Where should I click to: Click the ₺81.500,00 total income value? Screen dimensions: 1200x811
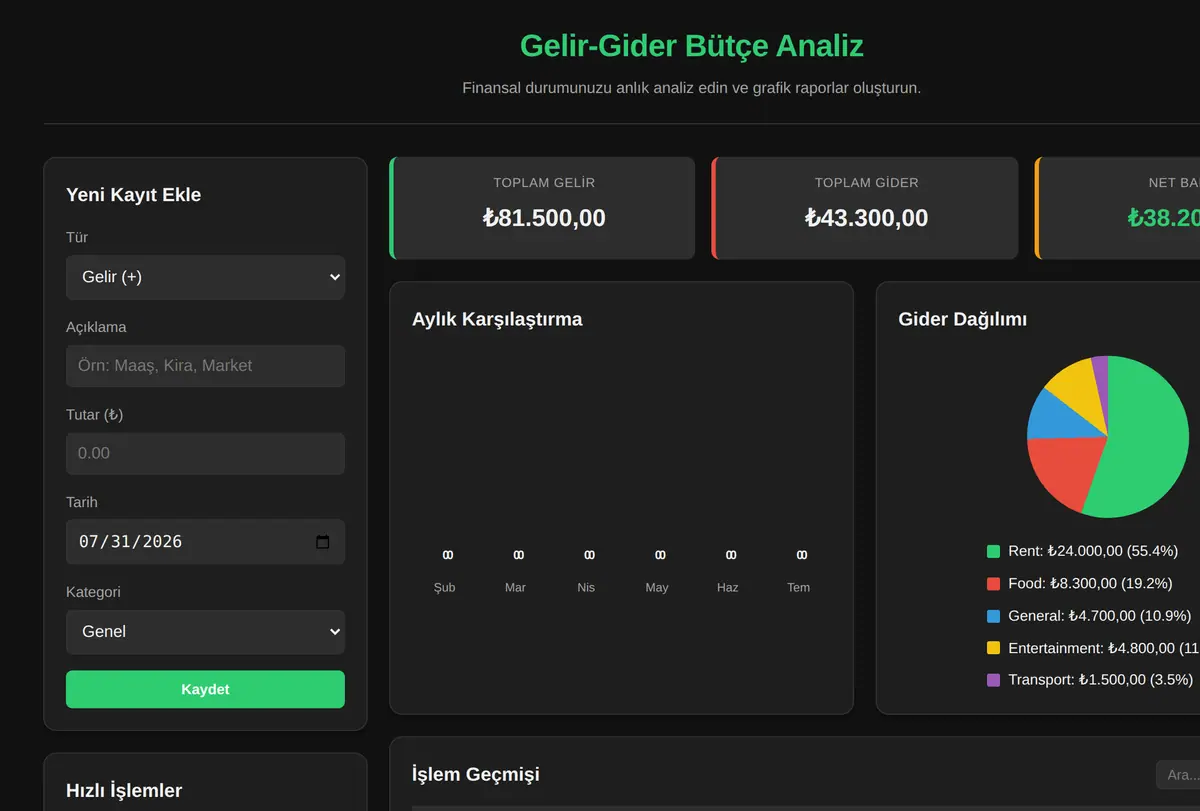pyautogui.click(x=544, y=218)
